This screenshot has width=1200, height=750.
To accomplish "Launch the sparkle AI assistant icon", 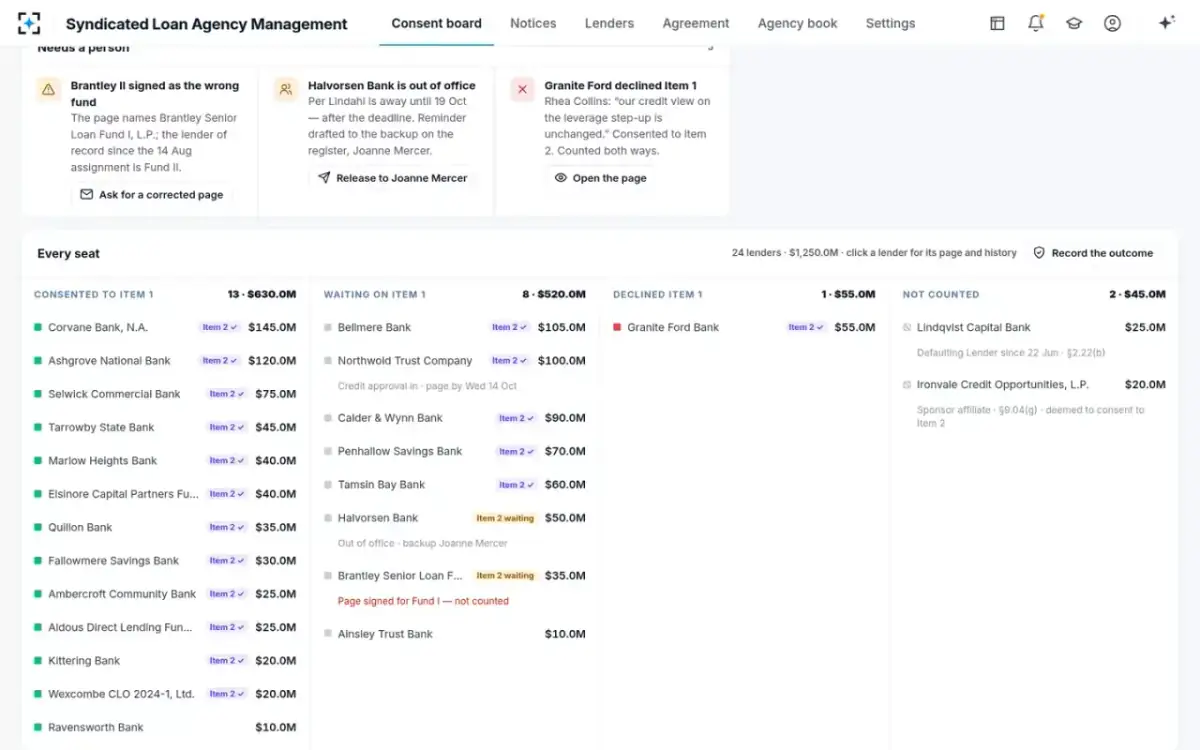I will (x=1166, y=23).
